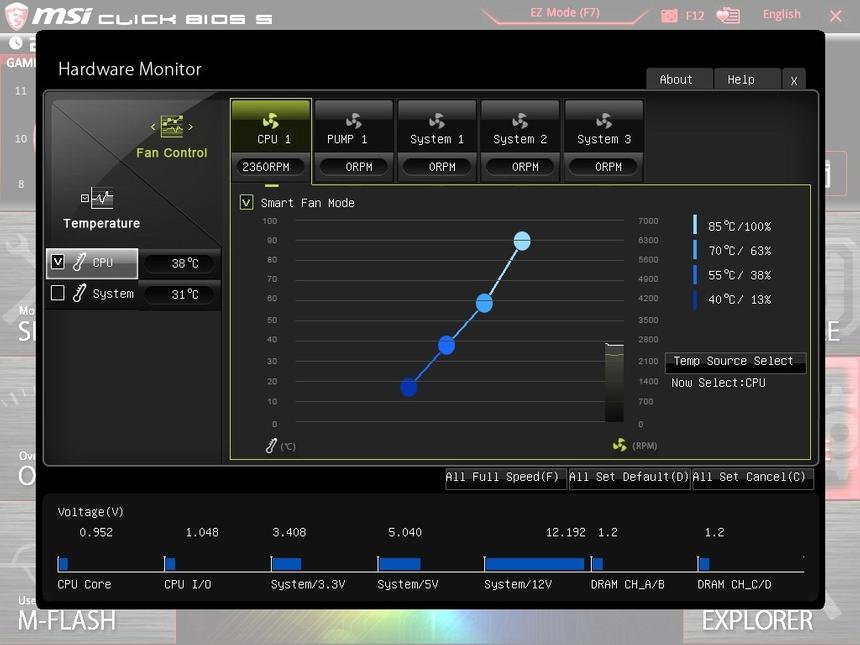The width and height of the screenshot is (860, 645).
Task: Click the 85°C fan curve point
Action: pos(522,241)
